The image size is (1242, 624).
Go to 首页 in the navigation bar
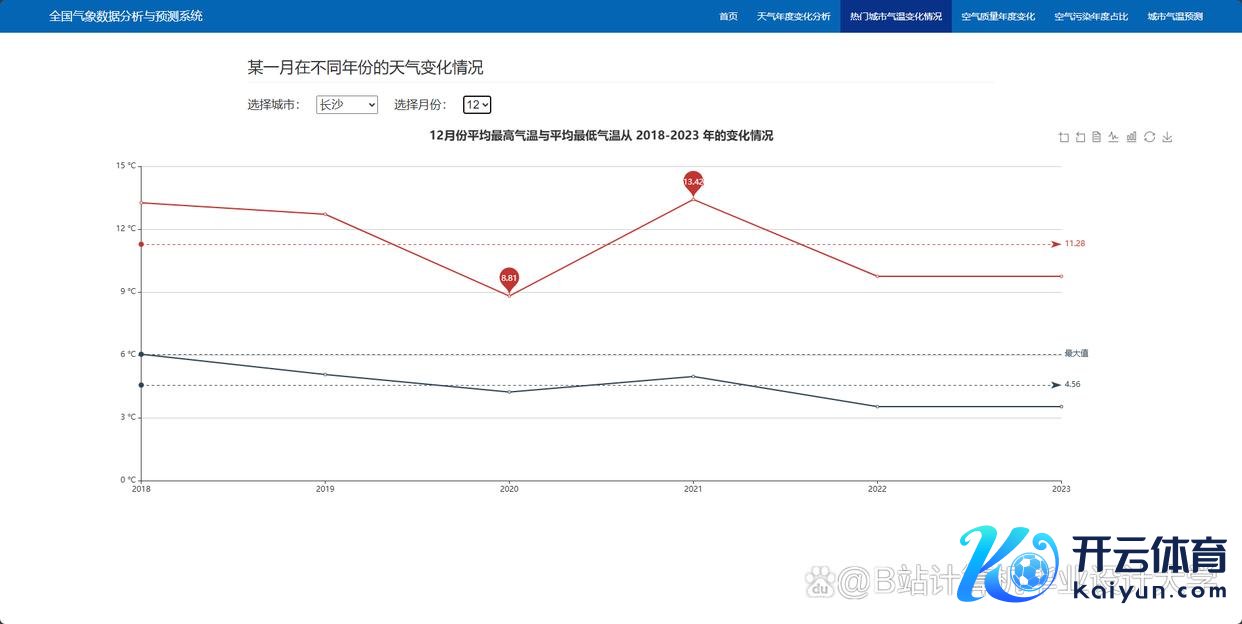point(728,17)
